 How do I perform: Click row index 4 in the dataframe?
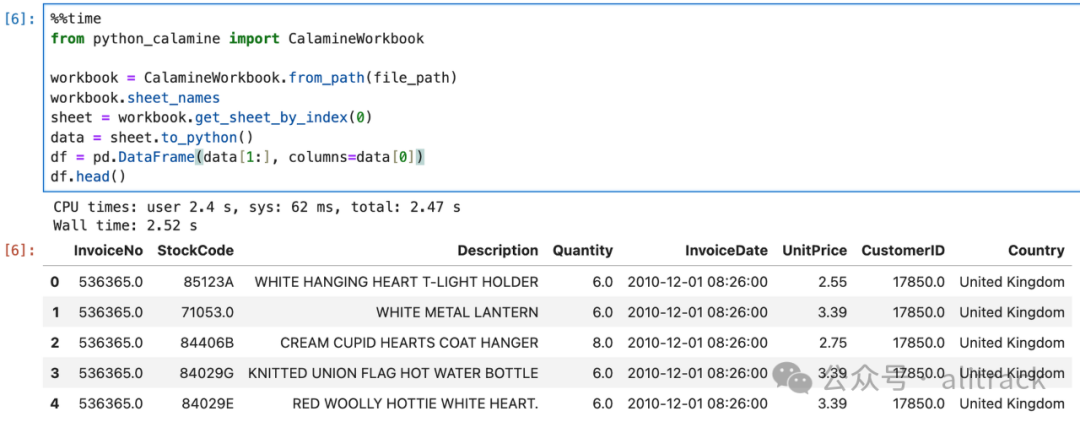(55, 404)
